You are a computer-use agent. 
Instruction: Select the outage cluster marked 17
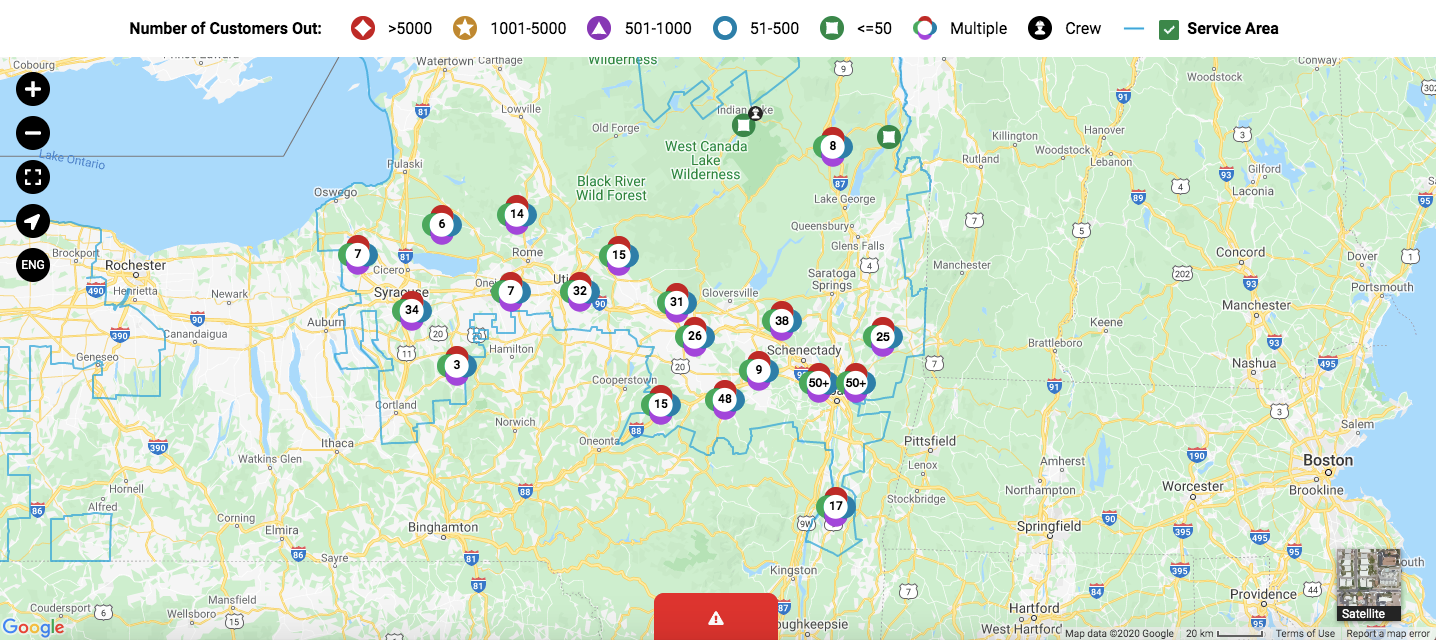[x=836, y=506]
